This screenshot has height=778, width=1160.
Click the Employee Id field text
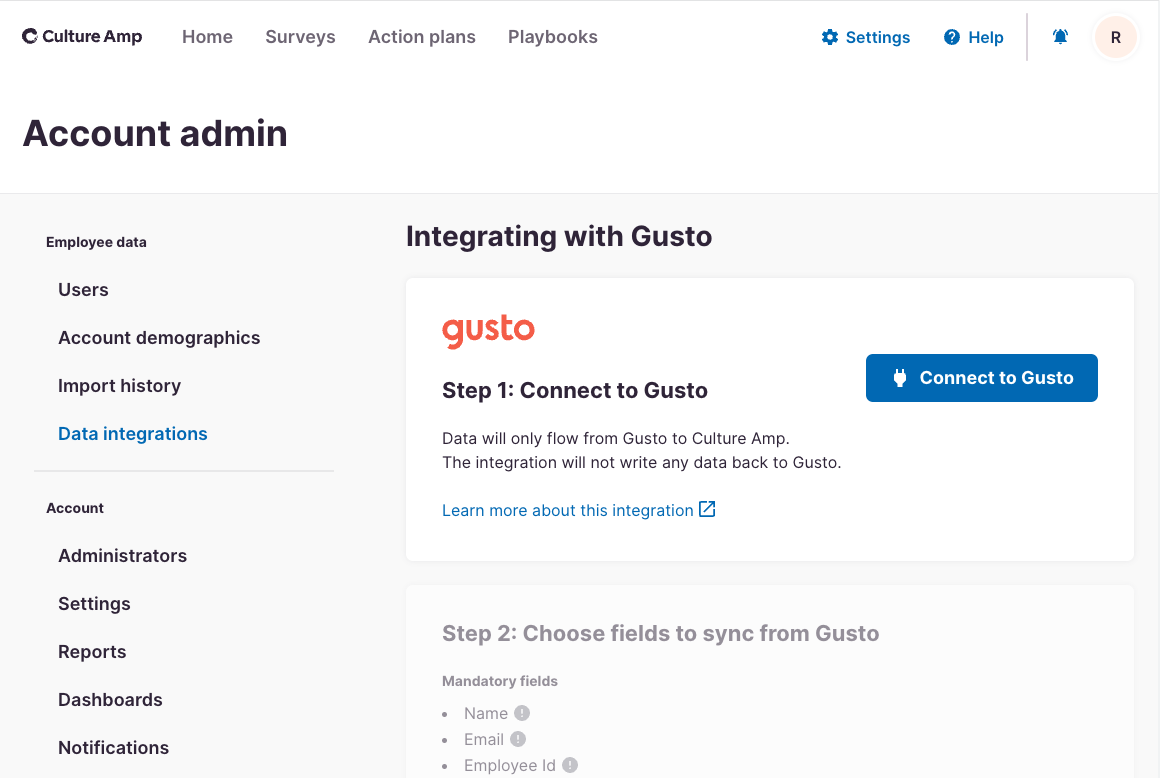click(x=510, y=765)
